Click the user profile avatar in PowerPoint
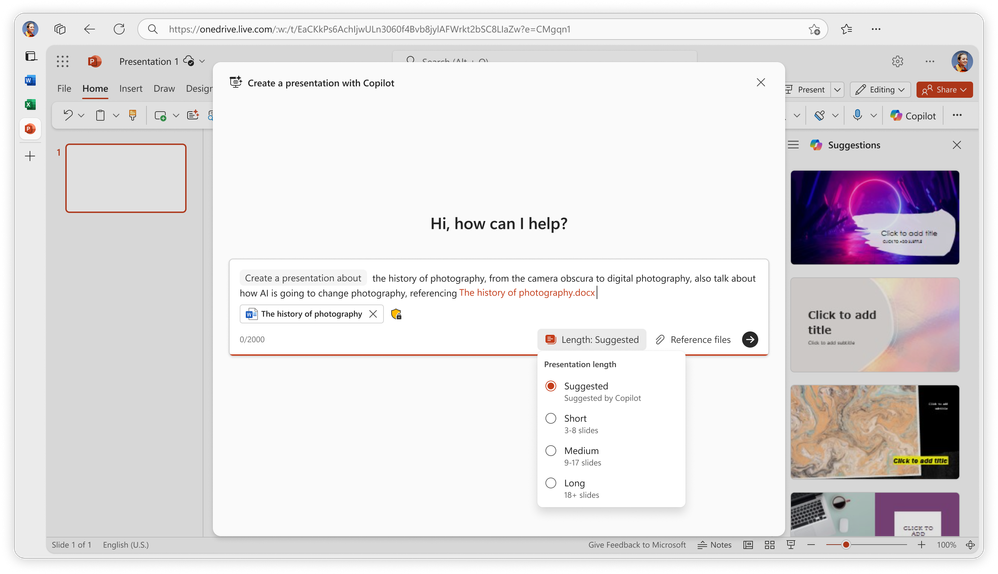 point(962,61)
